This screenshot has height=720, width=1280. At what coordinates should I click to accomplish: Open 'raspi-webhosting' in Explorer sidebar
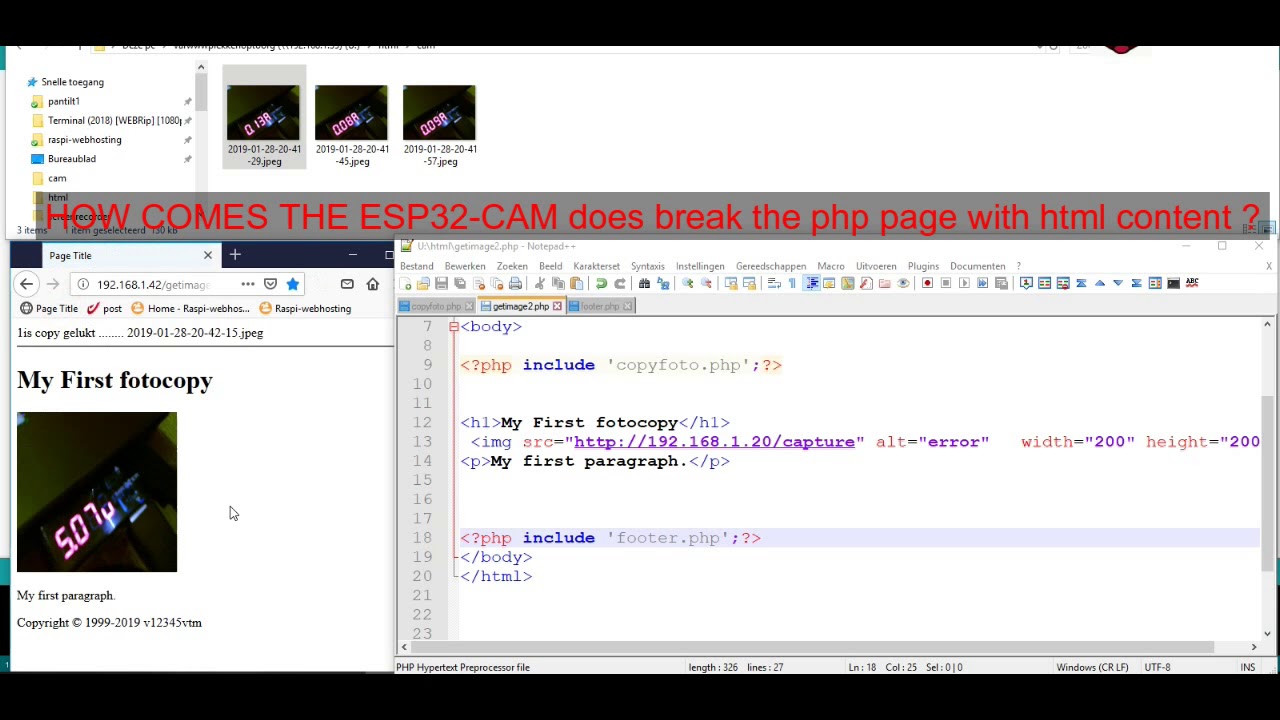point(76,140)
